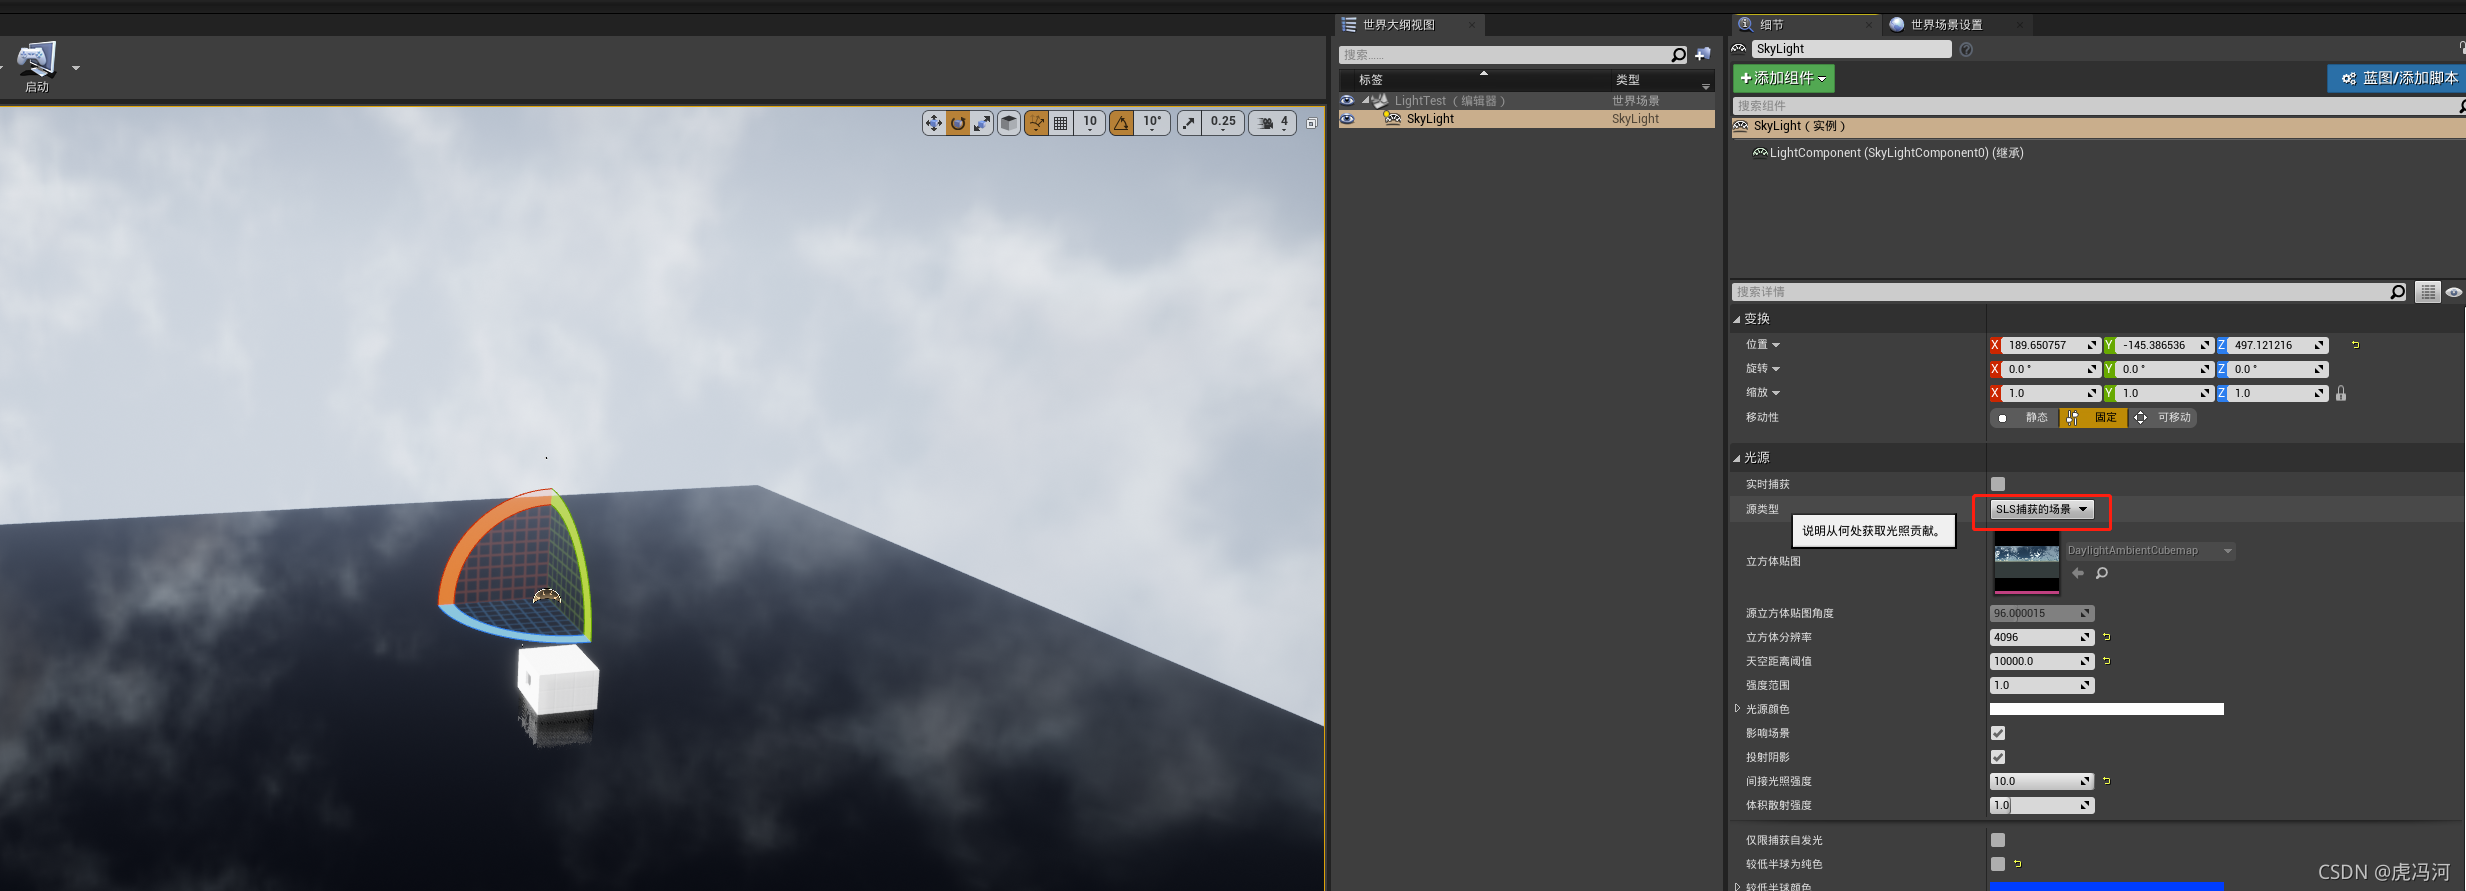Reset location to default yellow arrow

coord(2355,345)
